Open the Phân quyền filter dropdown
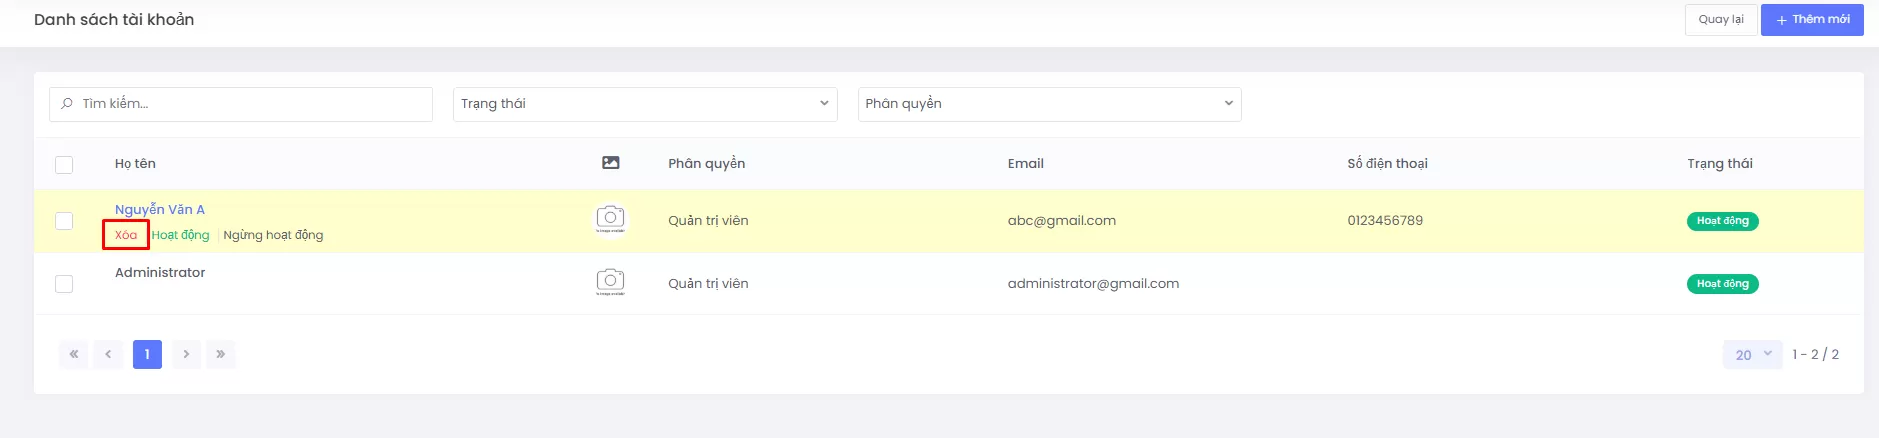1879x438 pixels. tap(1049, 104)
